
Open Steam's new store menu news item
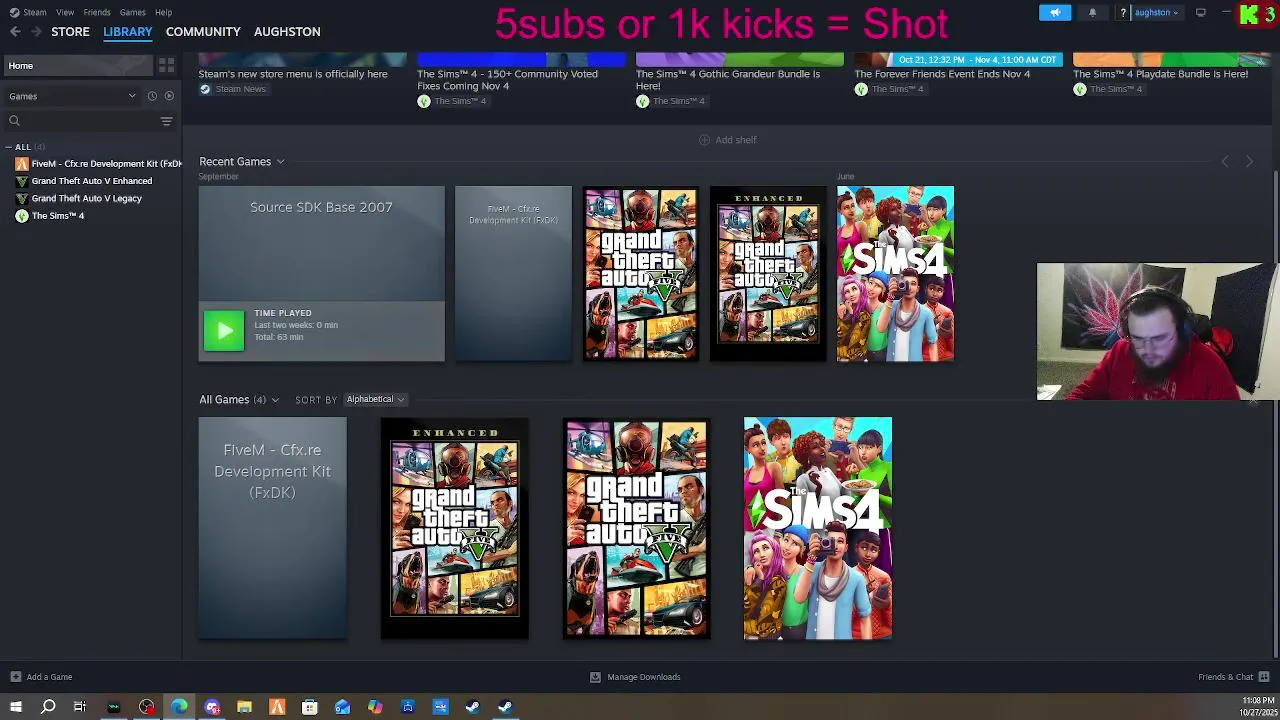click(x=293, y=74)
